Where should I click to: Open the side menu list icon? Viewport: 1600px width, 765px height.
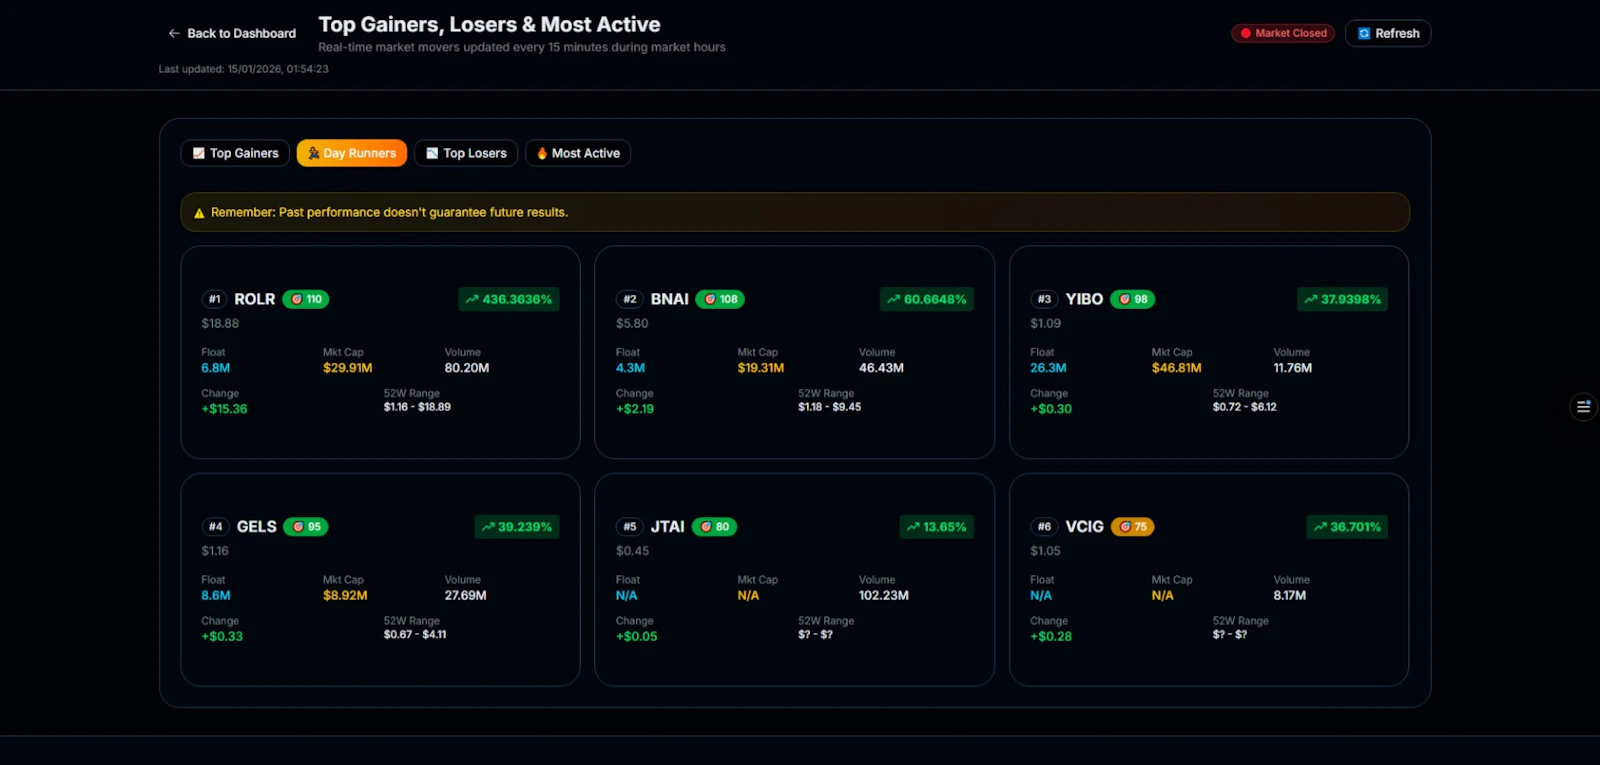tap(1584, 406)
